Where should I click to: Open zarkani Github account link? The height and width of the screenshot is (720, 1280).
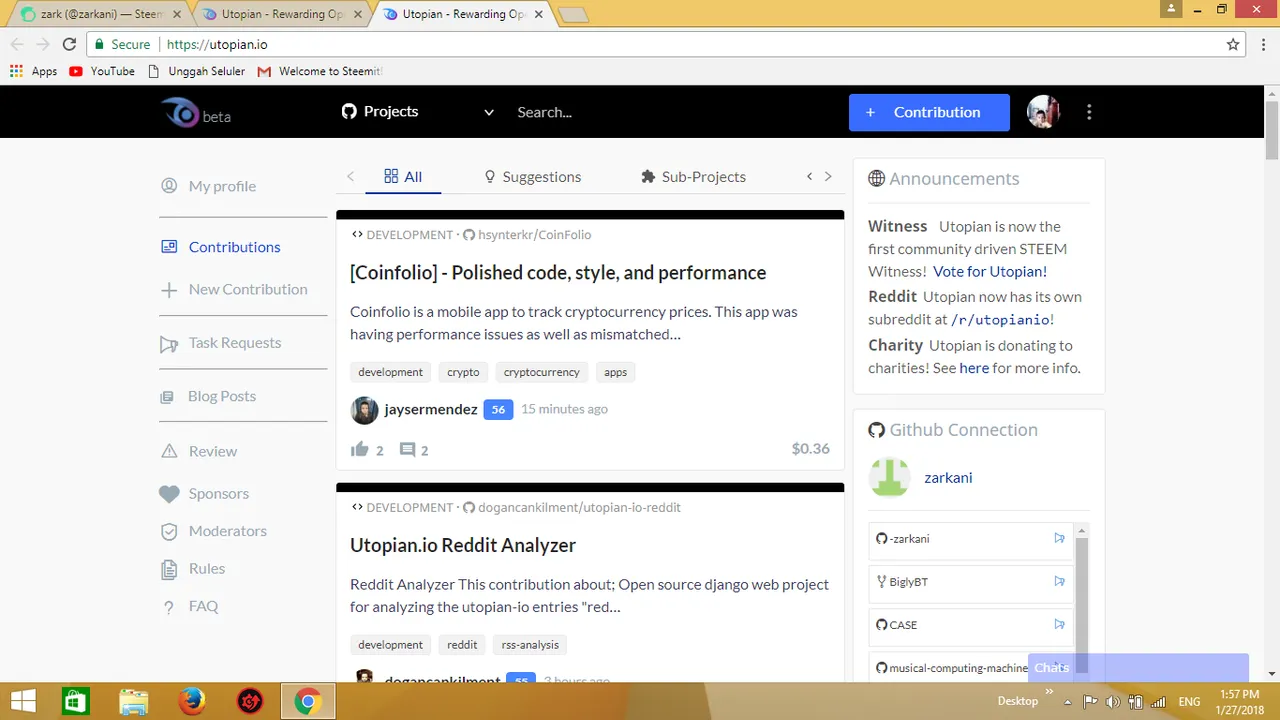pos(948,478)
